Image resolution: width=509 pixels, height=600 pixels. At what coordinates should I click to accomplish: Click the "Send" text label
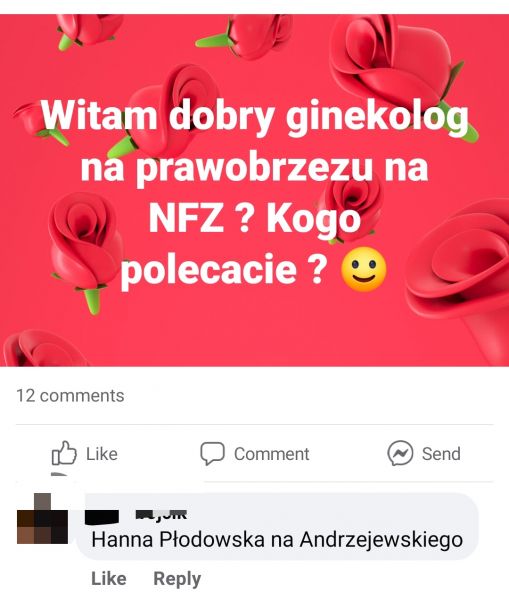(441, 454)
